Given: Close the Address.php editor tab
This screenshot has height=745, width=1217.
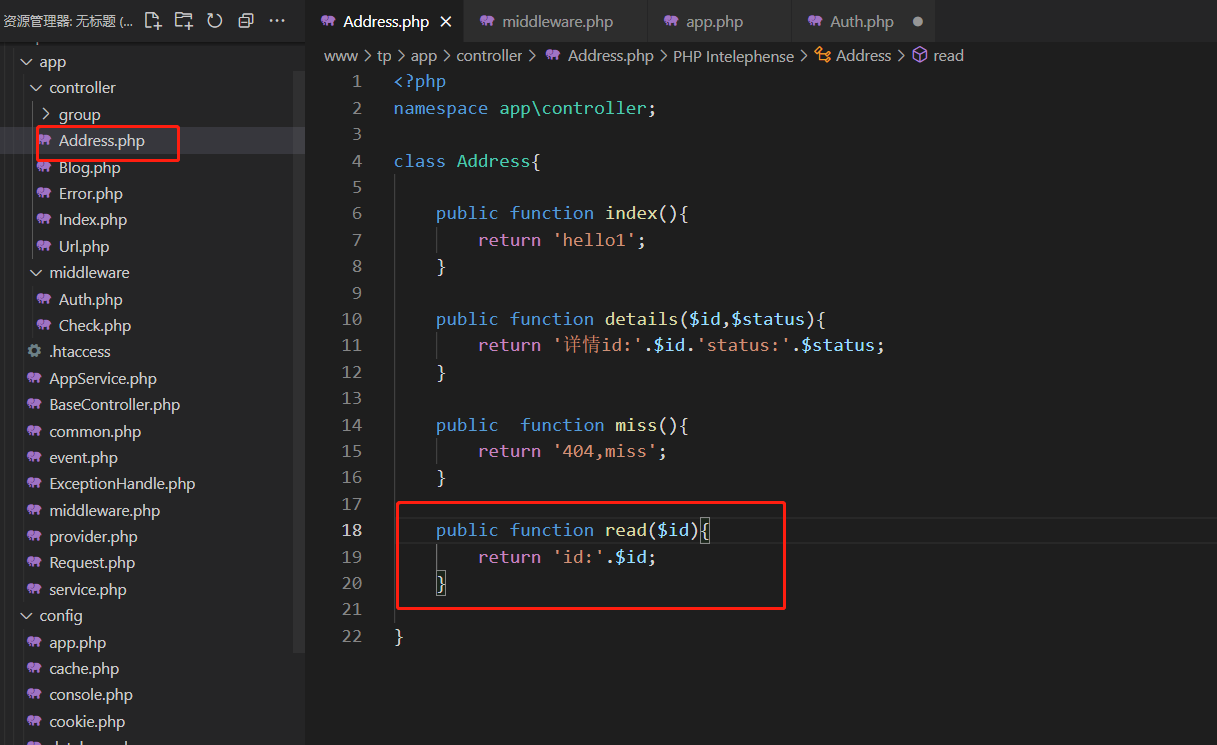Looking at the screenshot, I should (x=446, y=21).
